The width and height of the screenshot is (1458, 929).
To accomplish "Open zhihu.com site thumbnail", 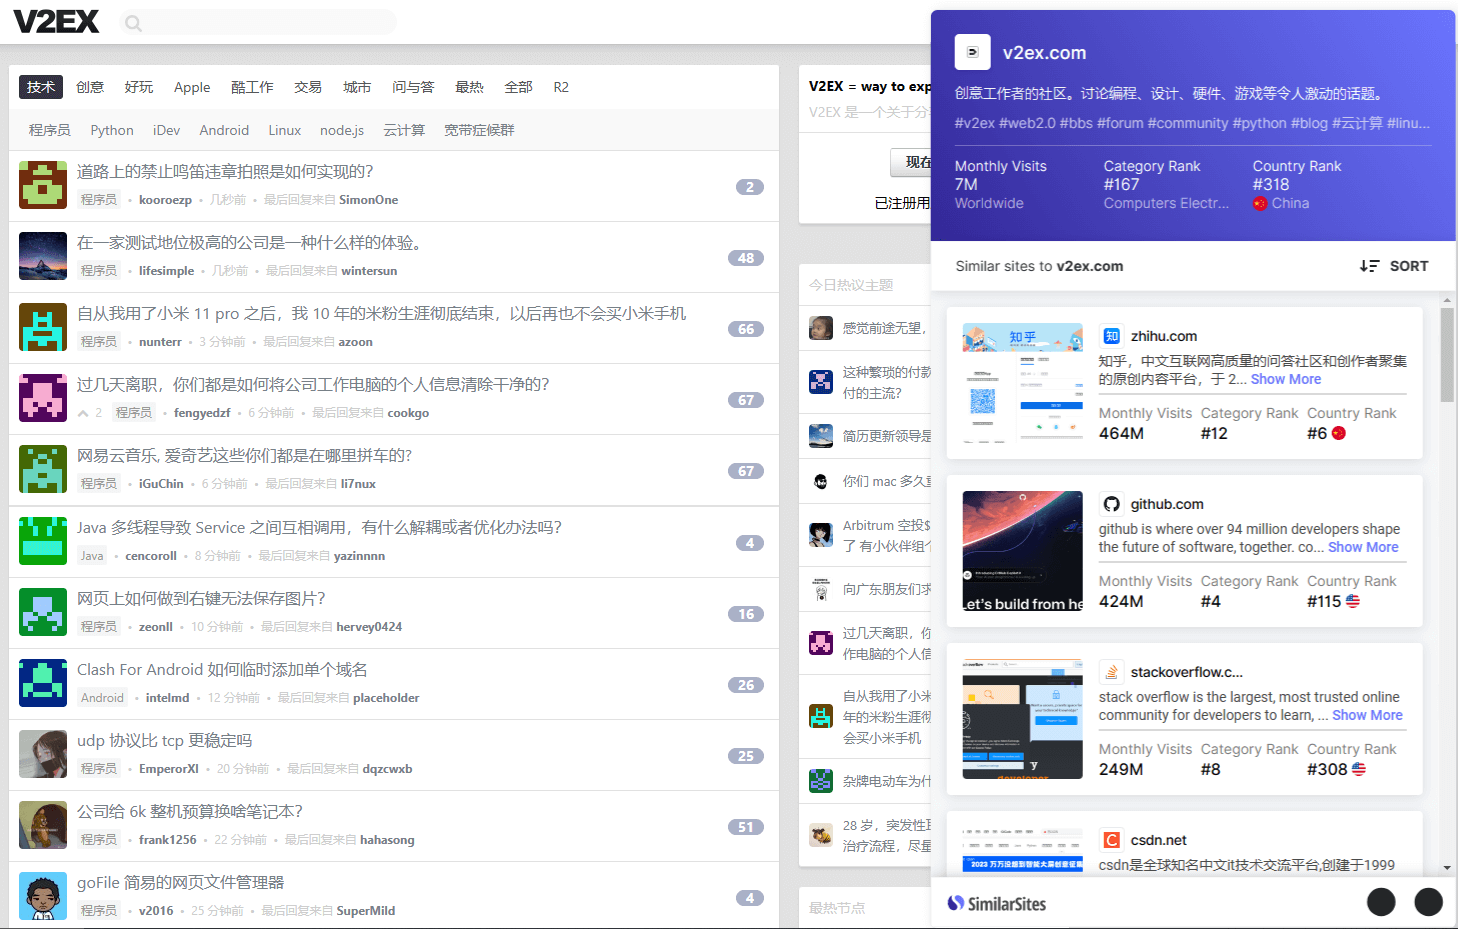I will pos(1022,383).
